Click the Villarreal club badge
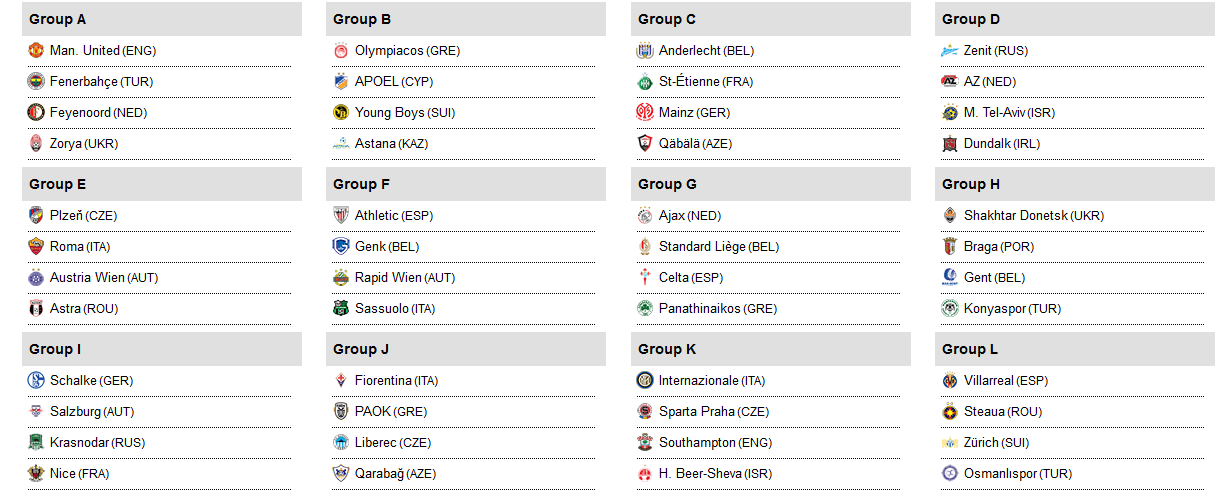The image size is (1226, 498). pyautogui.click(x=949, y=381)
